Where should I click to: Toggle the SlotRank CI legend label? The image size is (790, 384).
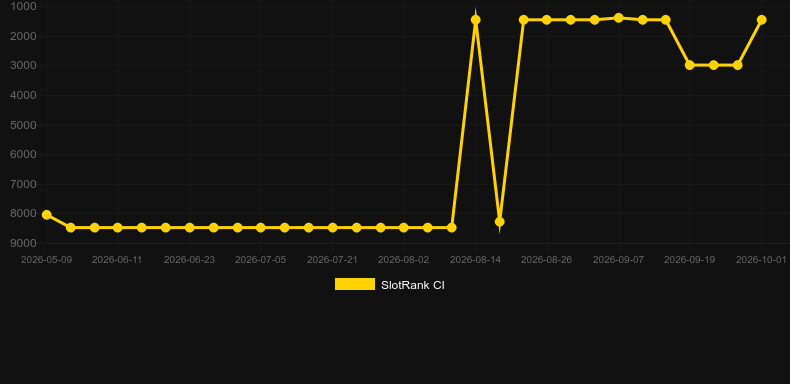413,285
